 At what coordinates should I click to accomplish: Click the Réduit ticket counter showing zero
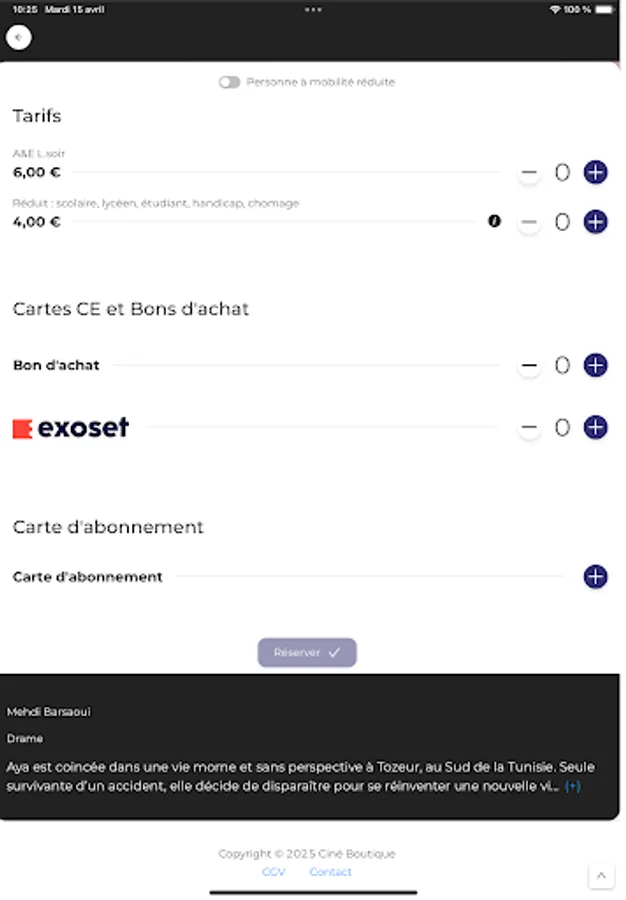point(562,222)
